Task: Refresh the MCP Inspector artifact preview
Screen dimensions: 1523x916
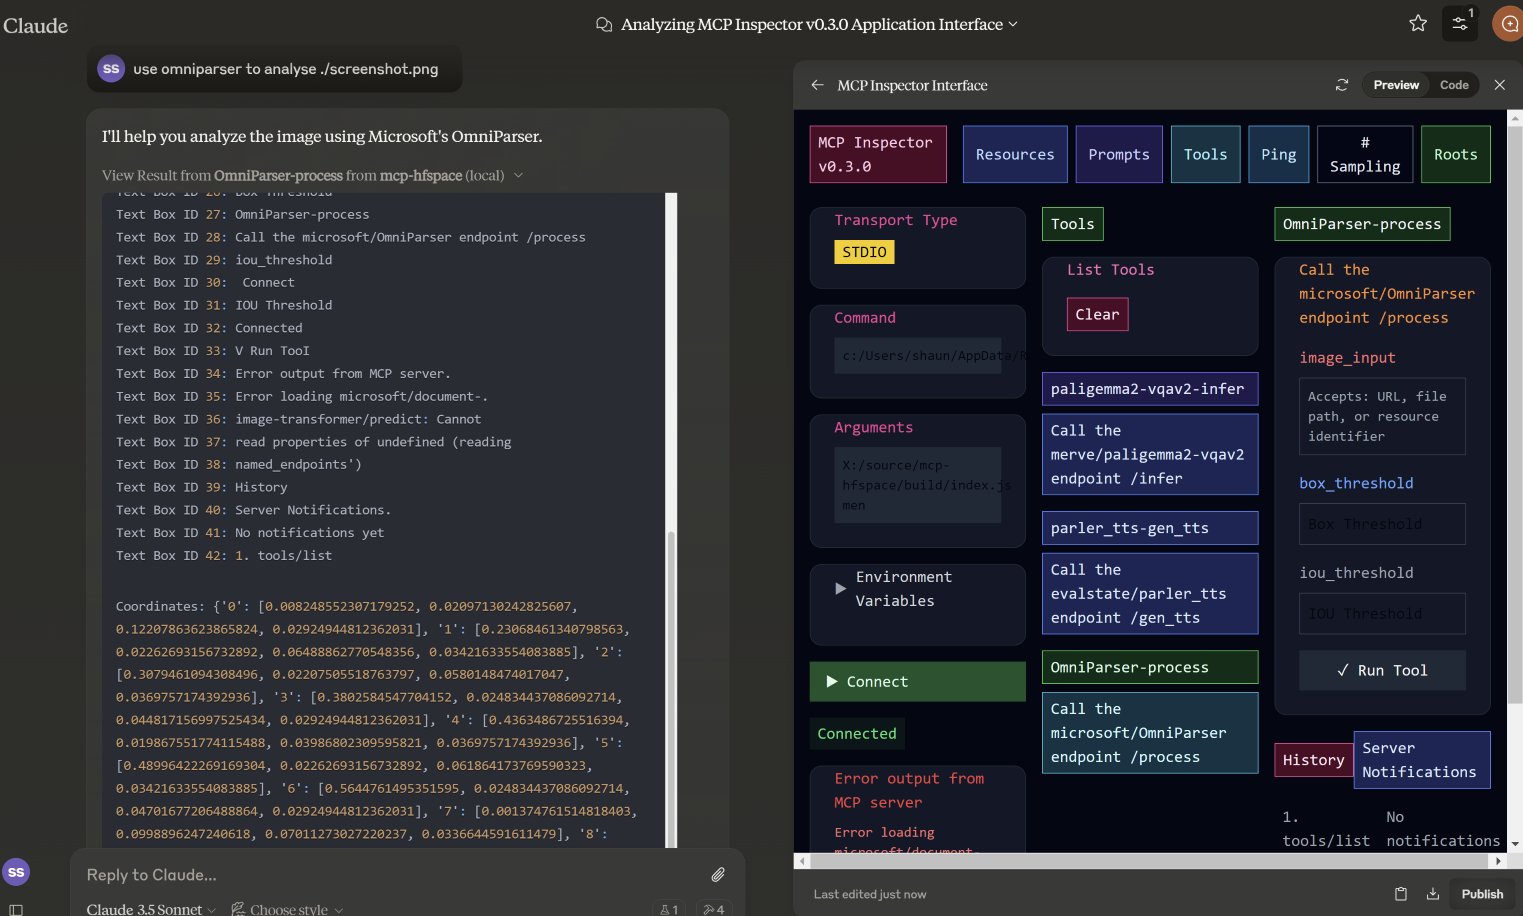Action: click(1341, 85)
